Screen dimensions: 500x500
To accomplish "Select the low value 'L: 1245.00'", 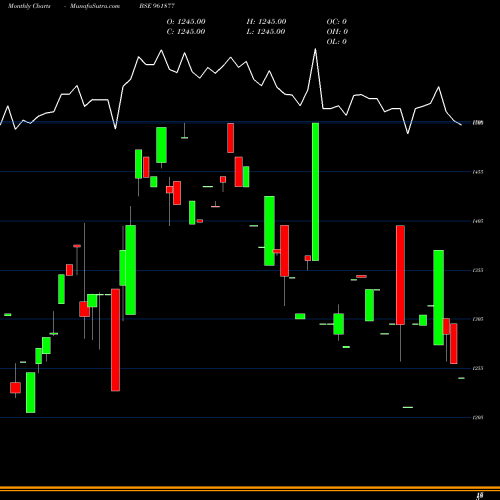I will [x=266, y=32].
